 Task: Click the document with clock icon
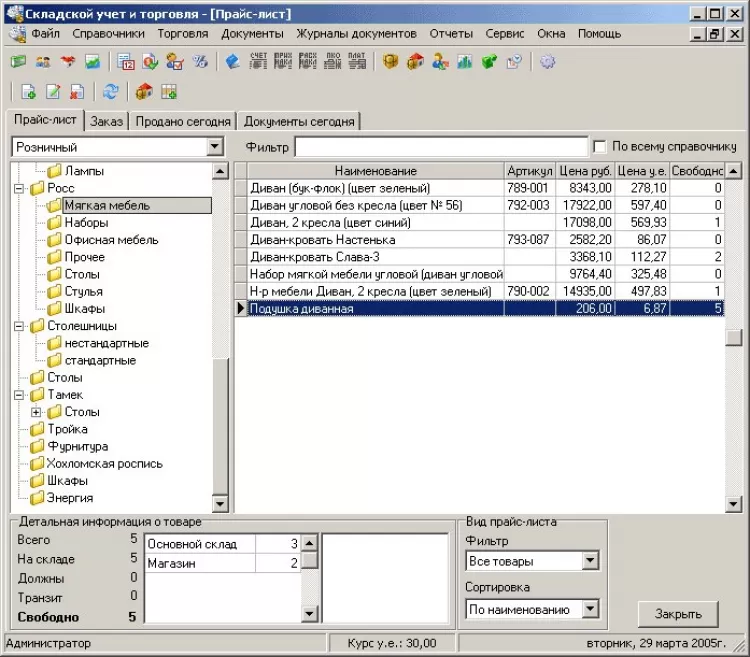click(x=514, y=62)
